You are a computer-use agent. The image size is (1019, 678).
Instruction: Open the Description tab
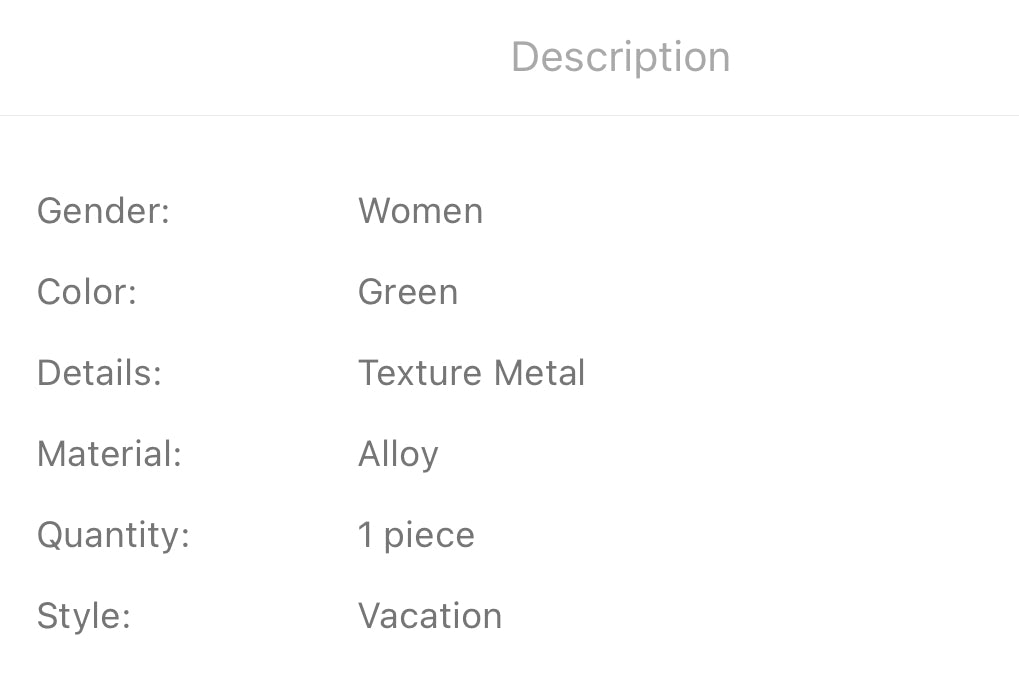[x=620, y=57]
